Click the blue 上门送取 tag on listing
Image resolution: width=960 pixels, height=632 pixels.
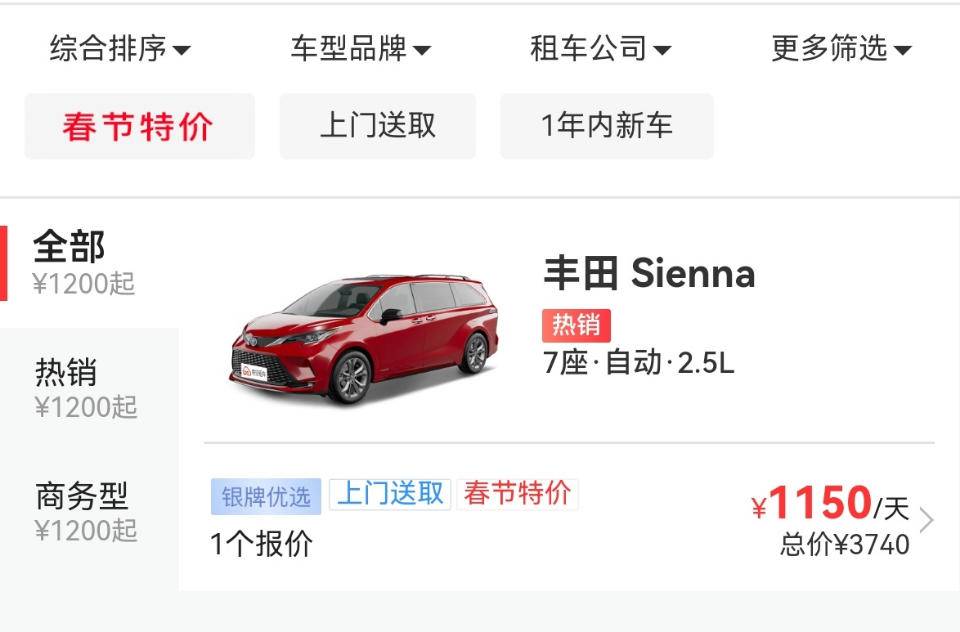[x=390, y=494]
